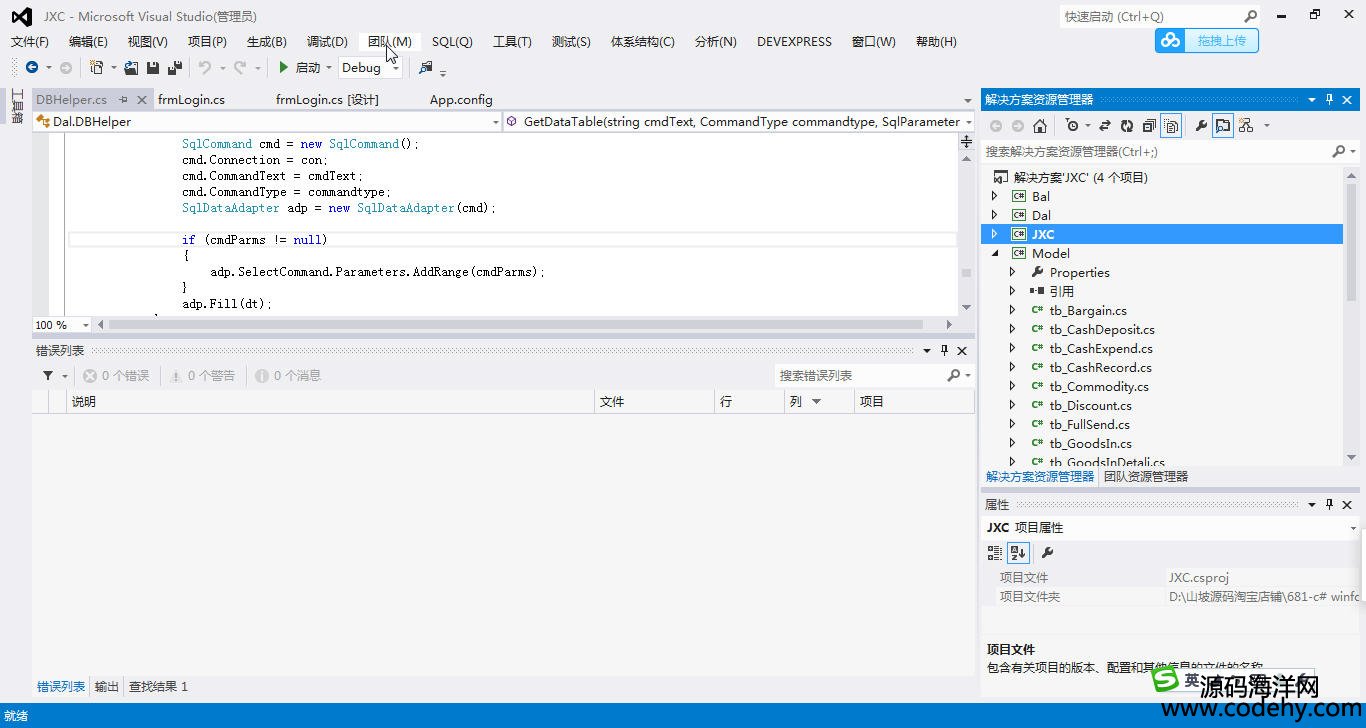The image size is (1366, 728).
Task: Click the Open File toolbar icon
Action: click(x=131, y=68)
